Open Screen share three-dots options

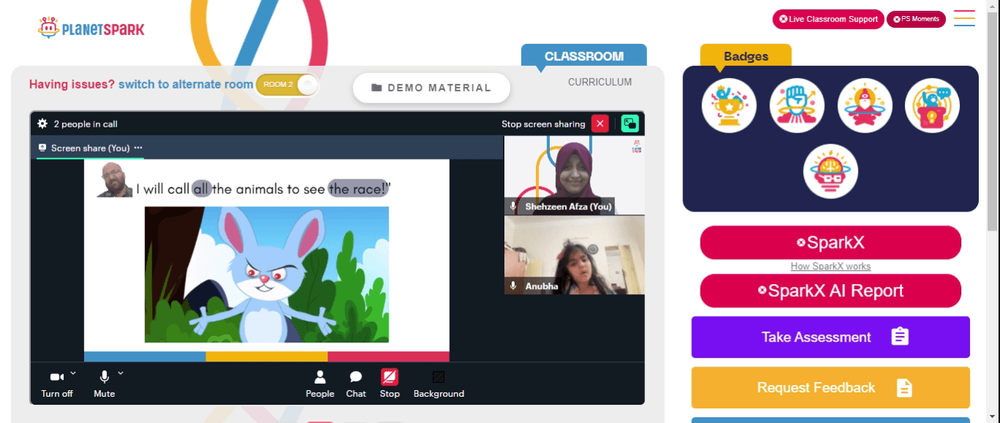(x=138, y=148)
